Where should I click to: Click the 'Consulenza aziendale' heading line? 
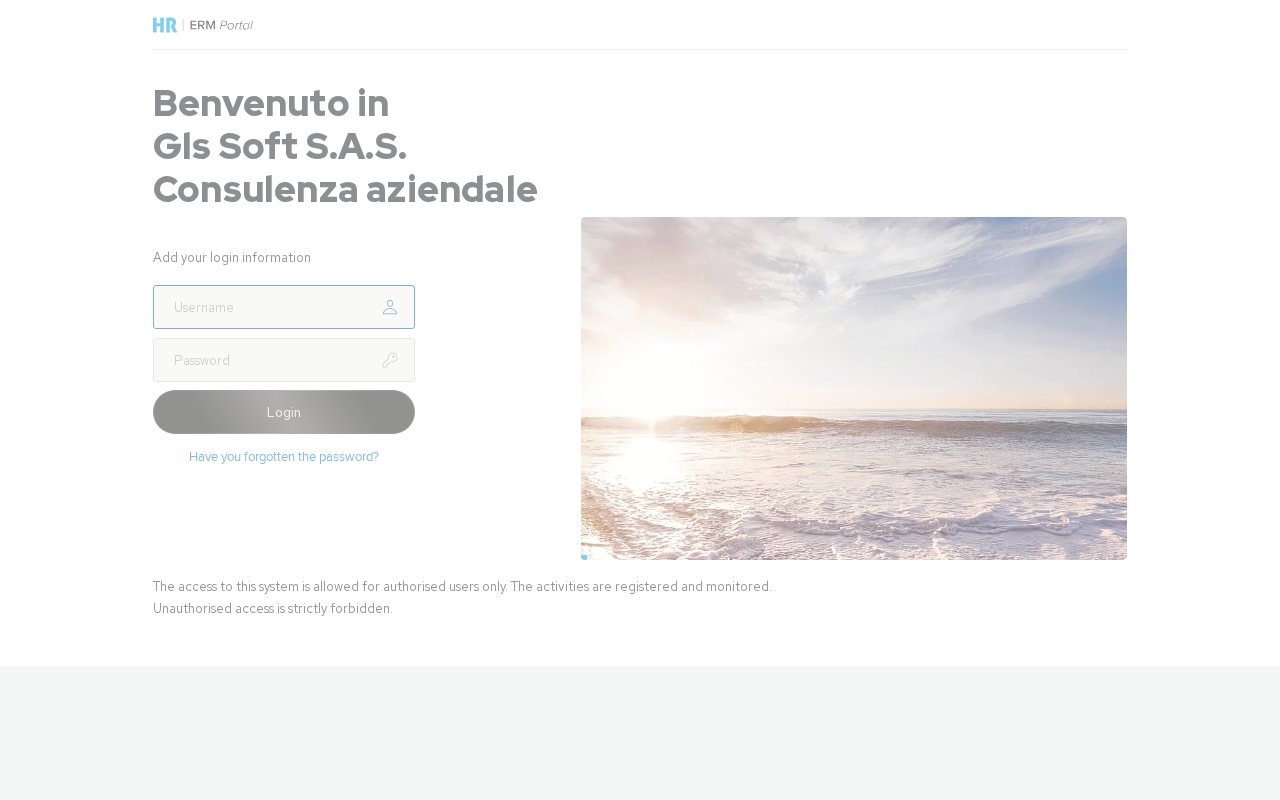pos(345,189)
